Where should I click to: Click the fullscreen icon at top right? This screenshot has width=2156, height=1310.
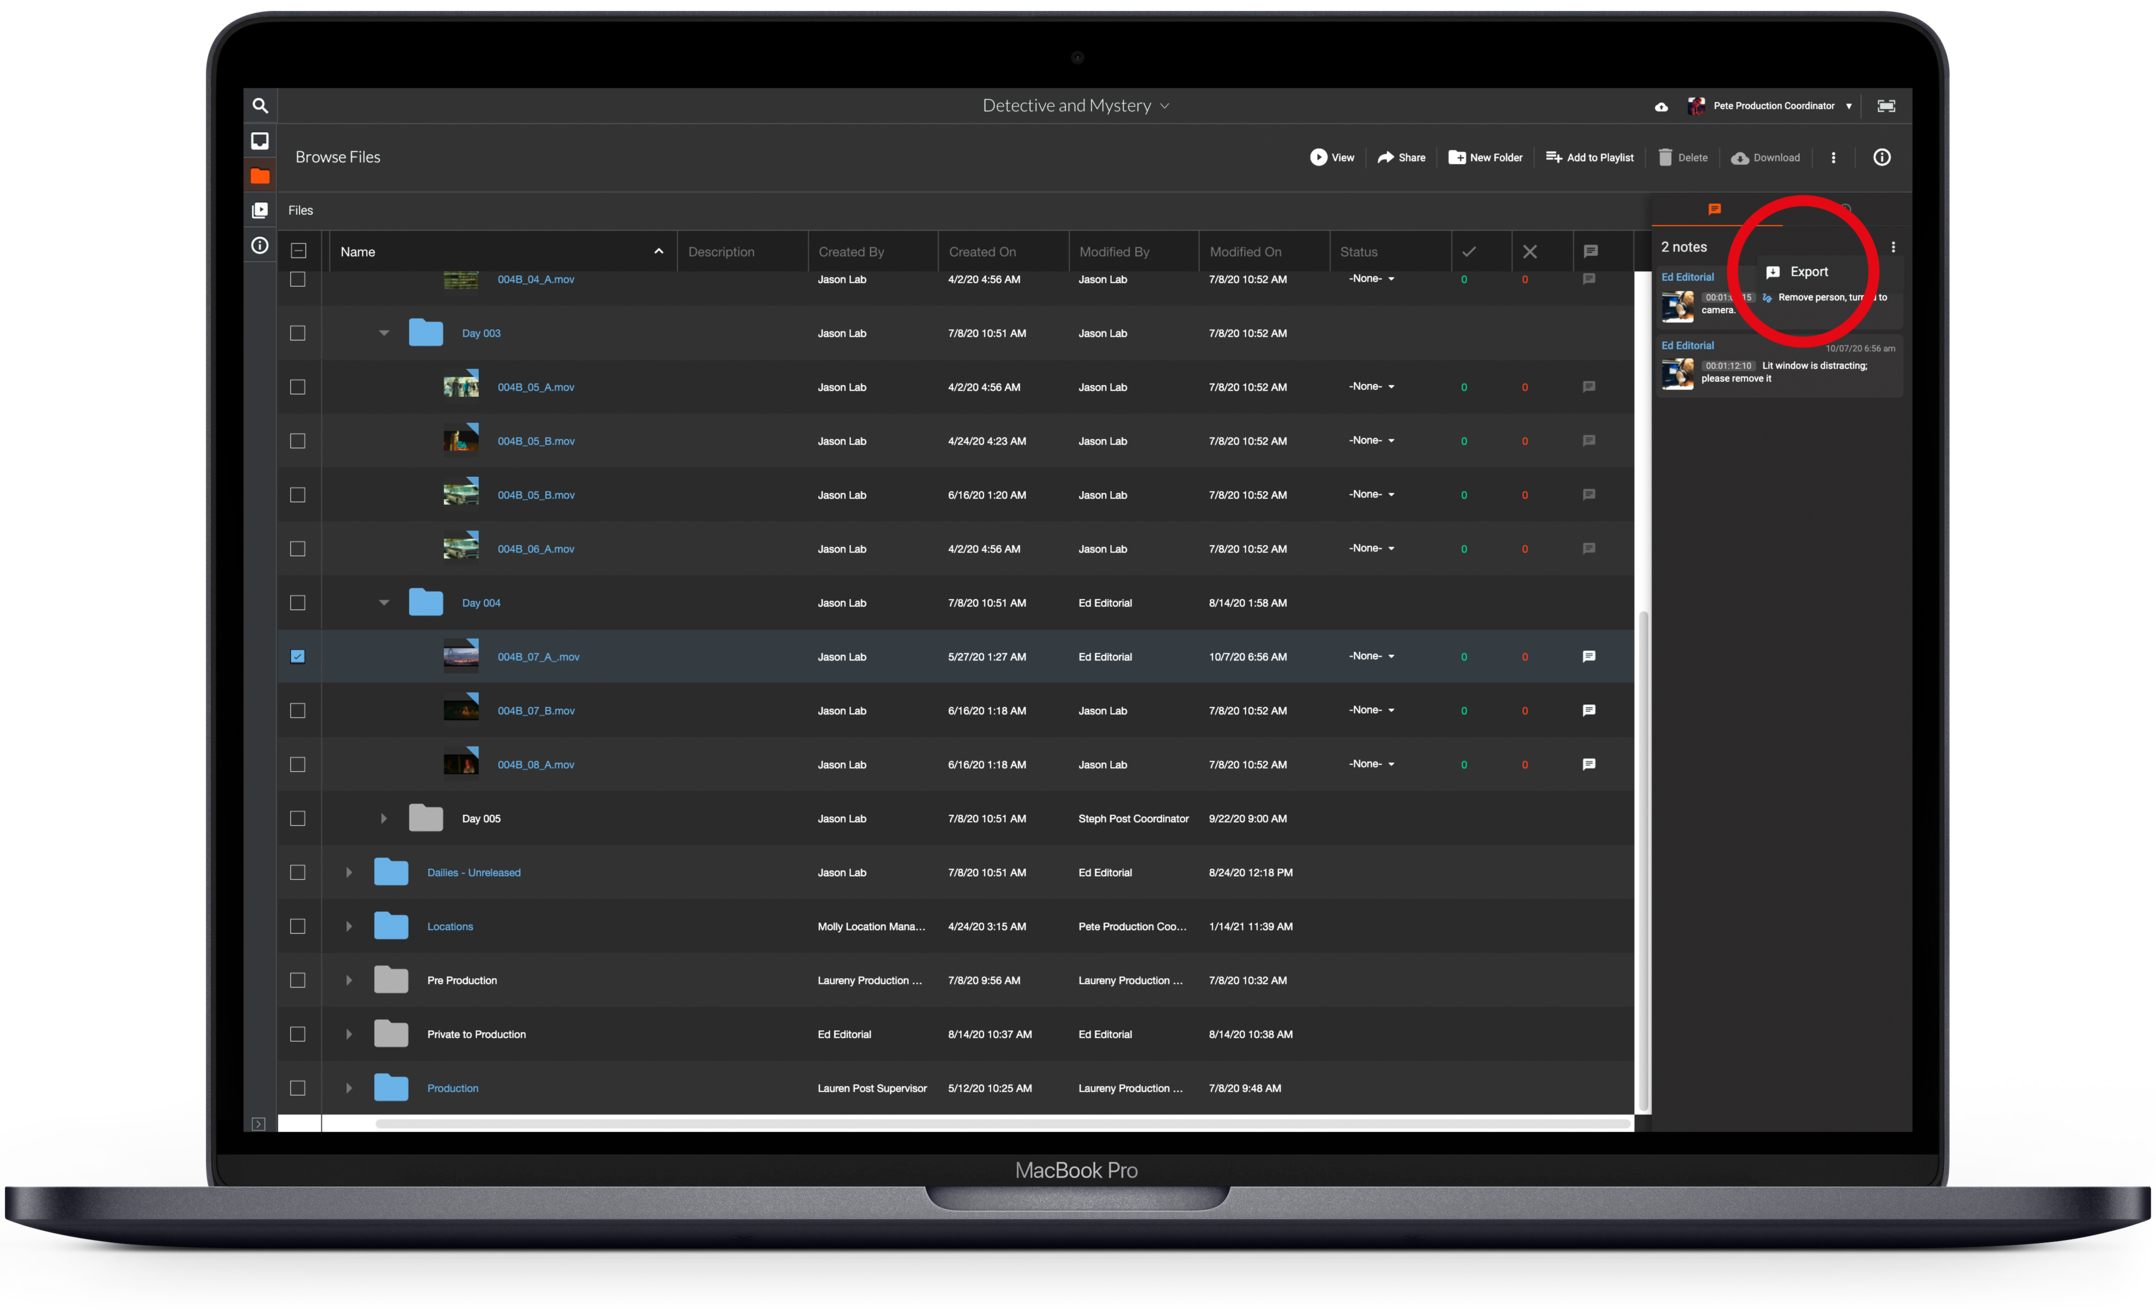(x=1886, y=106)
